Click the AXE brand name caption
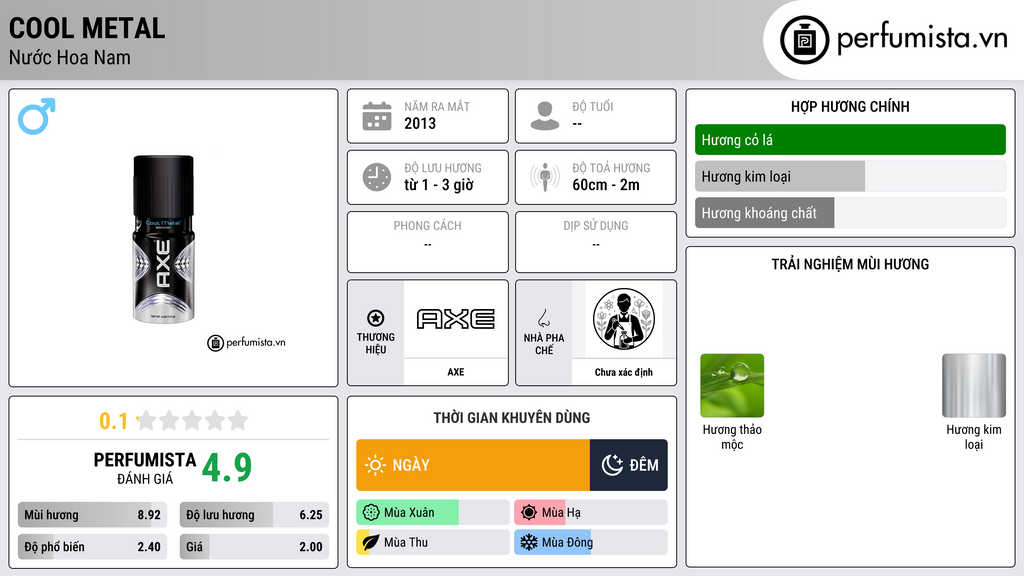Image resolution: width=1024 pixels, height=576 pixels. tap(456, 372)
